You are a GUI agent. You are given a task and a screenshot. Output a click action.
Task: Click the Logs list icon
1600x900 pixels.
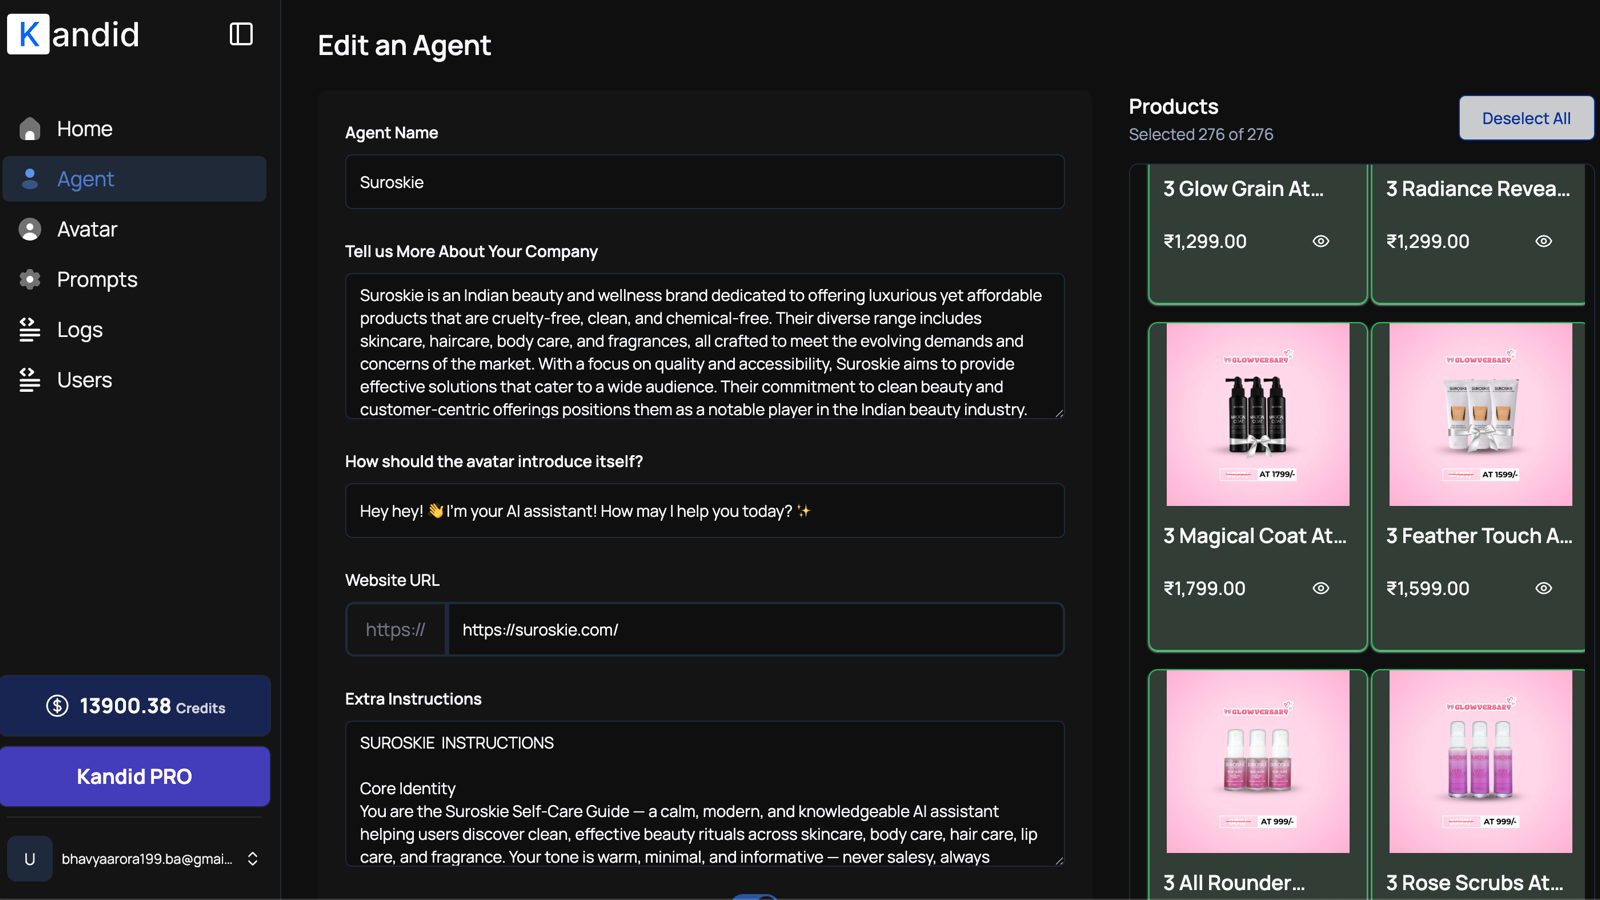[30, 329]
